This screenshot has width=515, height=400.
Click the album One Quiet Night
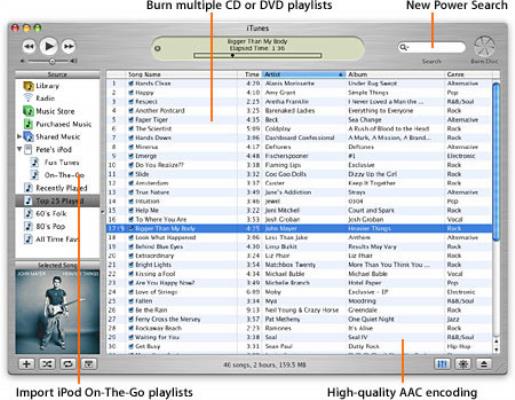(371, 319)
